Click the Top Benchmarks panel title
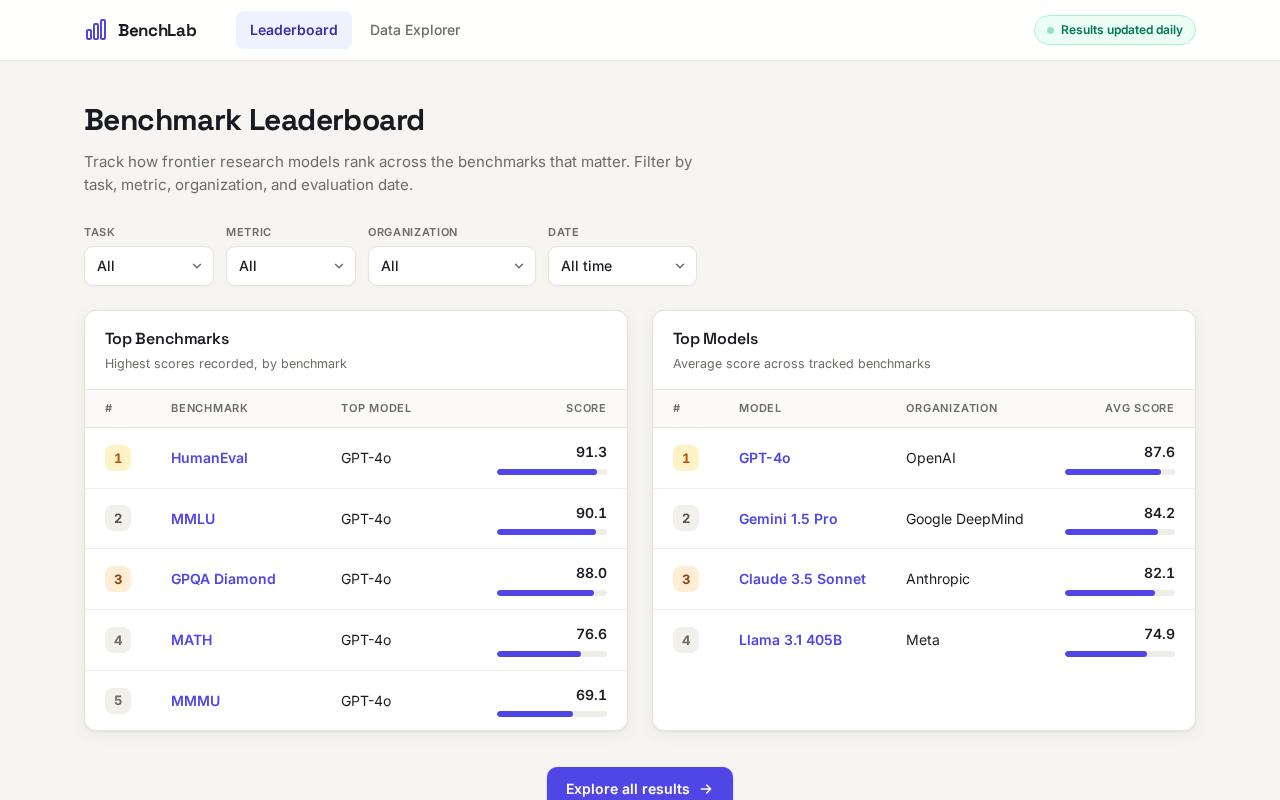Screen dimensions: 1280x800 tap(167, 339)
